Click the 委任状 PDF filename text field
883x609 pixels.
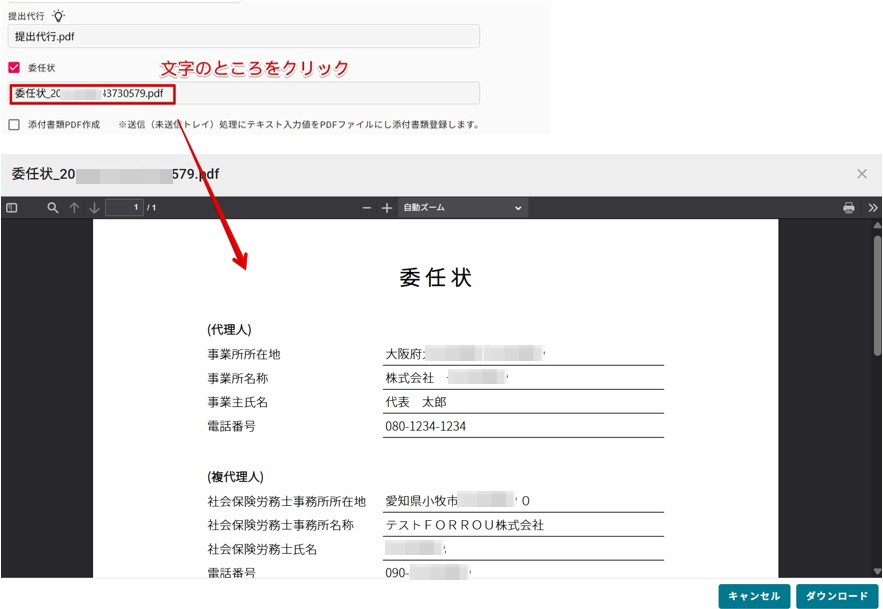[244, 93]
